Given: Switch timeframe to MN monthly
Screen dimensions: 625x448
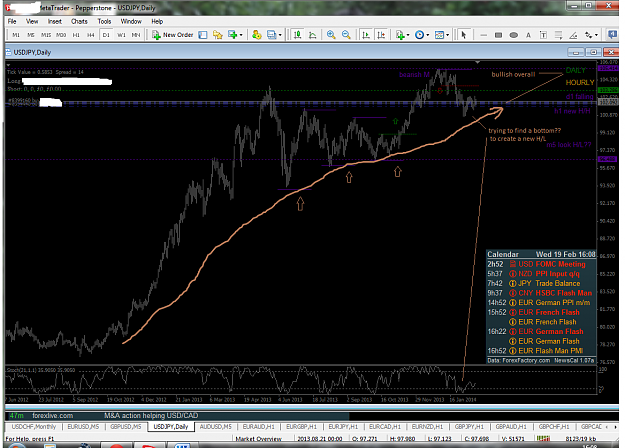Looking at the screenshot, I should click(136, 35).
